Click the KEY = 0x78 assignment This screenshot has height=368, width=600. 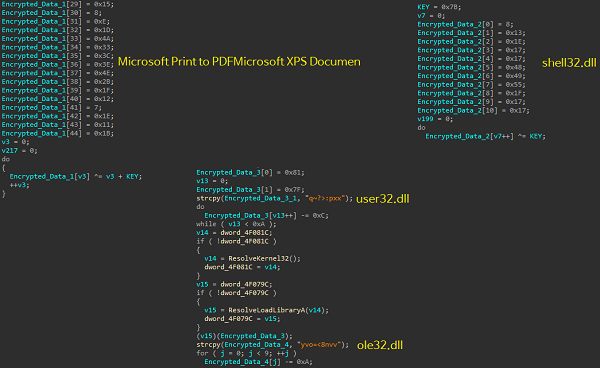[439, 7]
